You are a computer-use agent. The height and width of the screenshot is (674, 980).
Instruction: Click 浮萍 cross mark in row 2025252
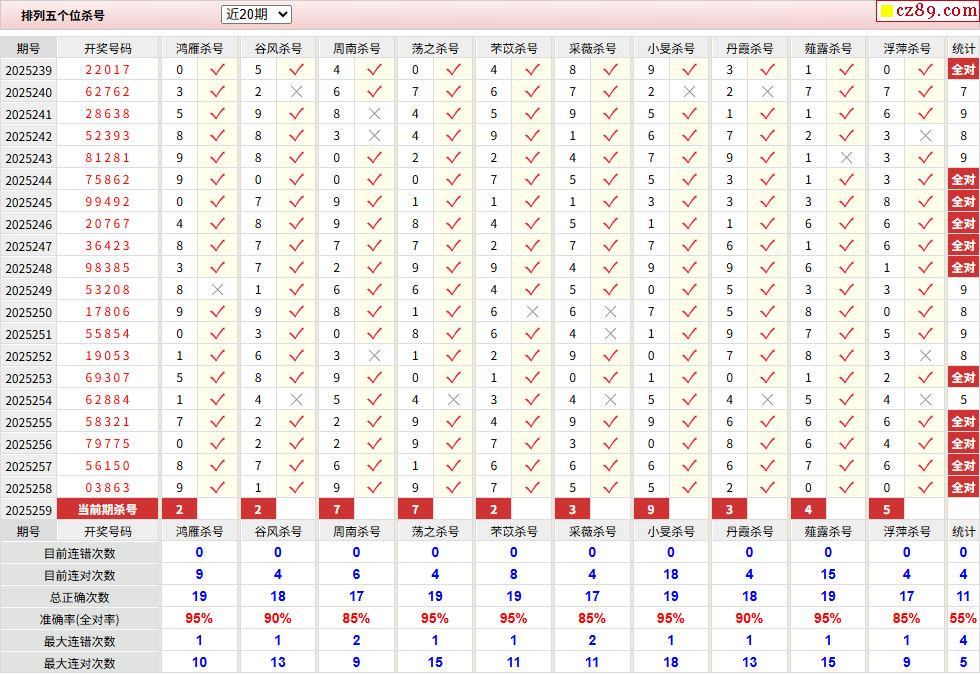click(x=925, y=356)
